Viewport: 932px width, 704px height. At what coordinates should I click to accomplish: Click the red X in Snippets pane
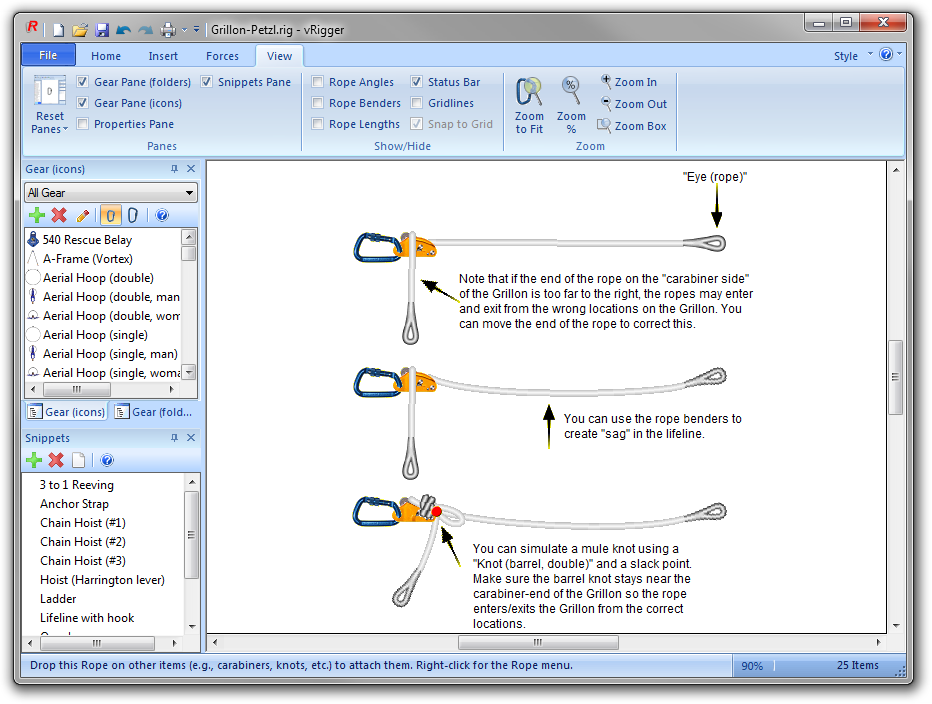click(x=56, y=460)
